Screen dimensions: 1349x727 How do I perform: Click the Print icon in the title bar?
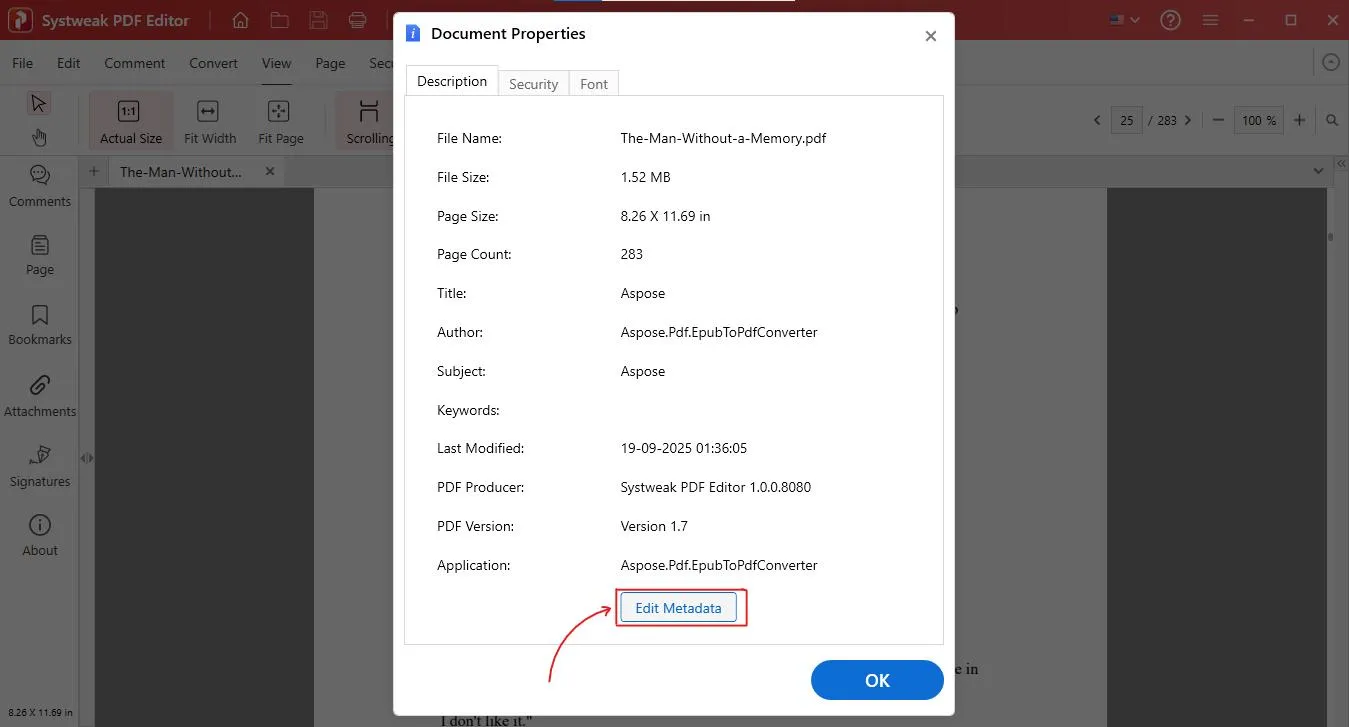pyautogui.click(x=358, y=19)
